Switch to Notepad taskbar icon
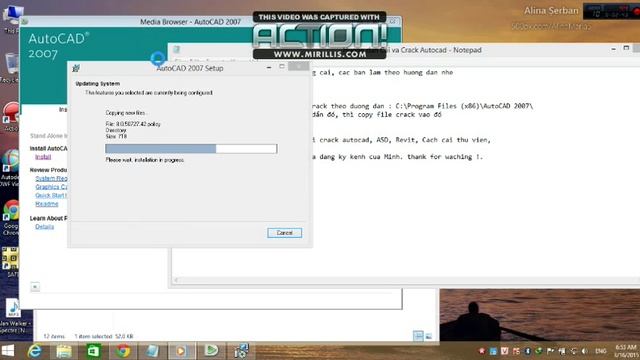This screenshot has height=360, width=640. point(152,351)
